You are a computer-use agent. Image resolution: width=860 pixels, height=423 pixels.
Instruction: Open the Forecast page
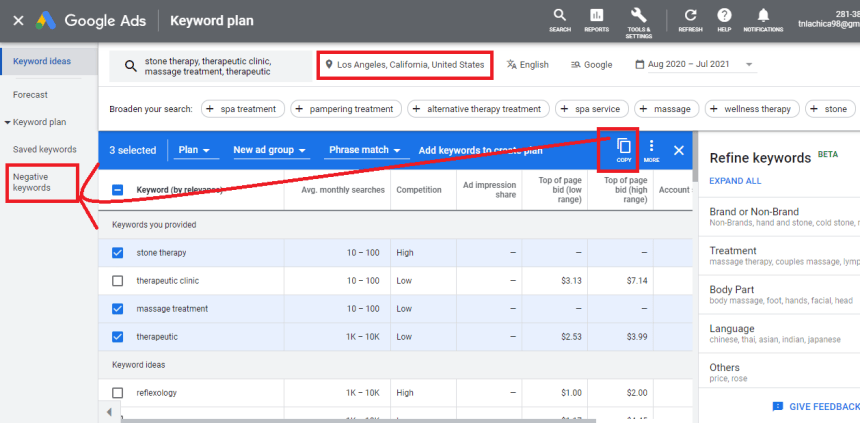[30, 95]
